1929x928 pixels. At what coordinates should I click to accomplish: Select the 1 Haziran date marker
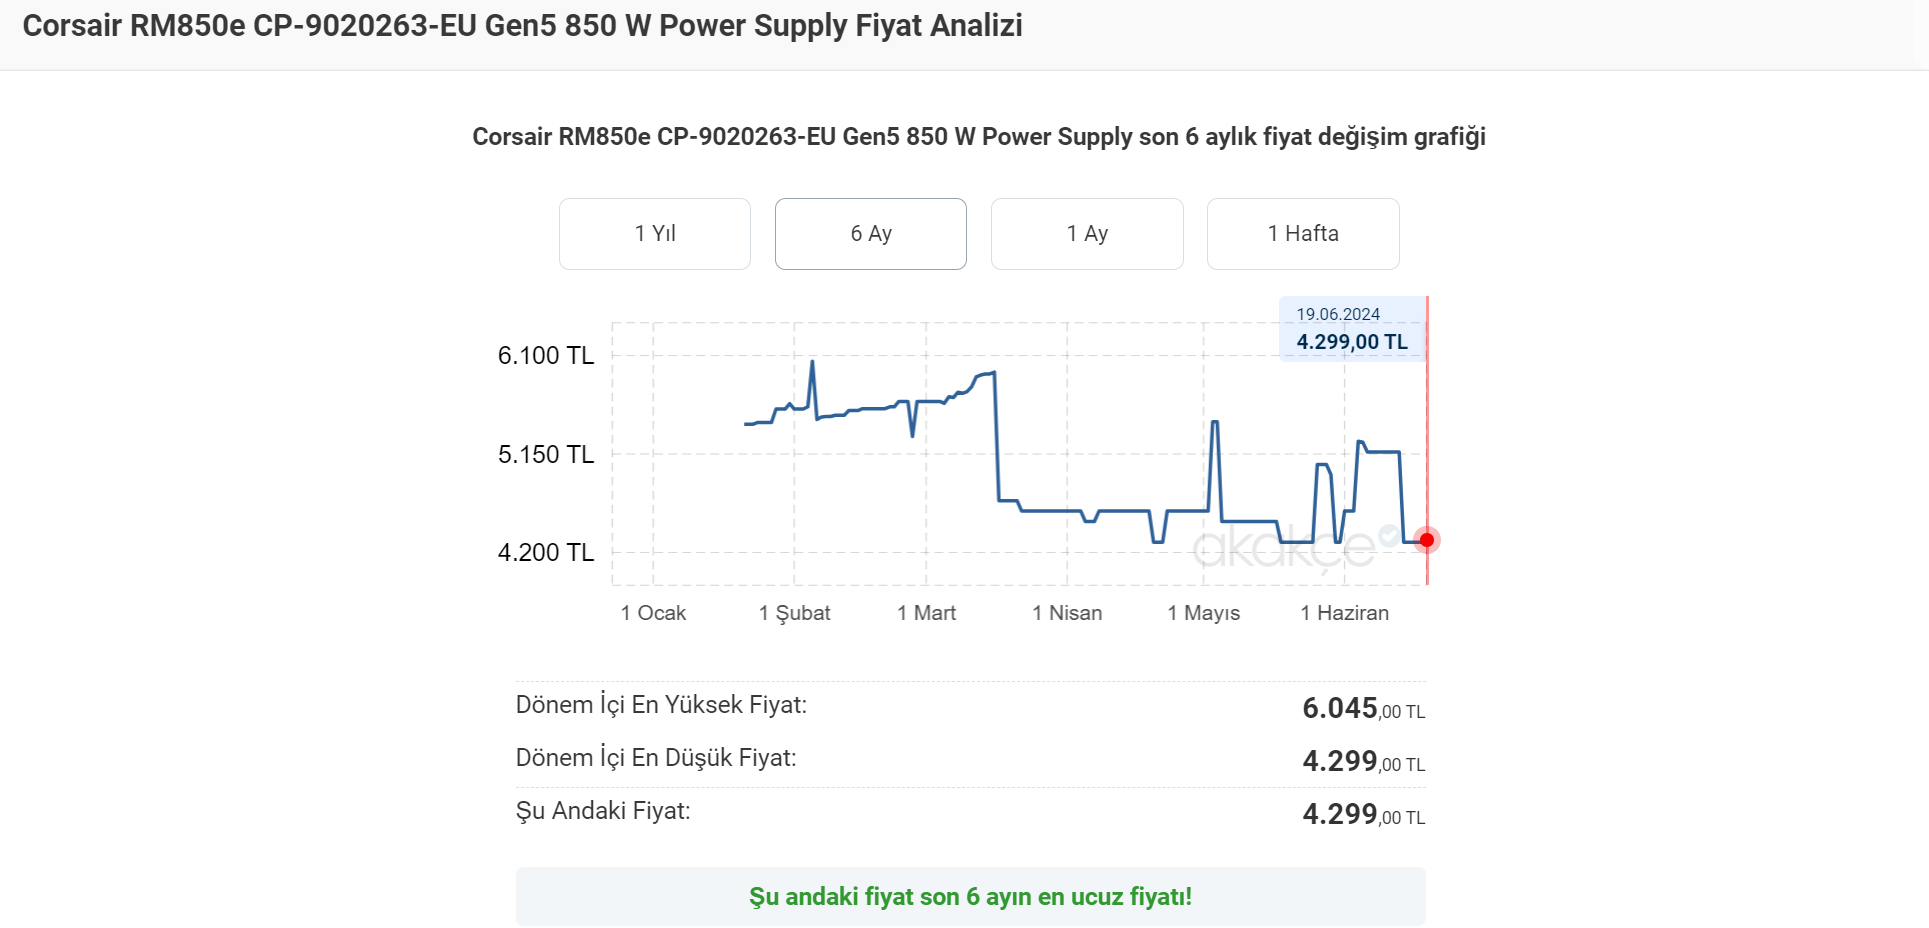tap(1344, 613)
